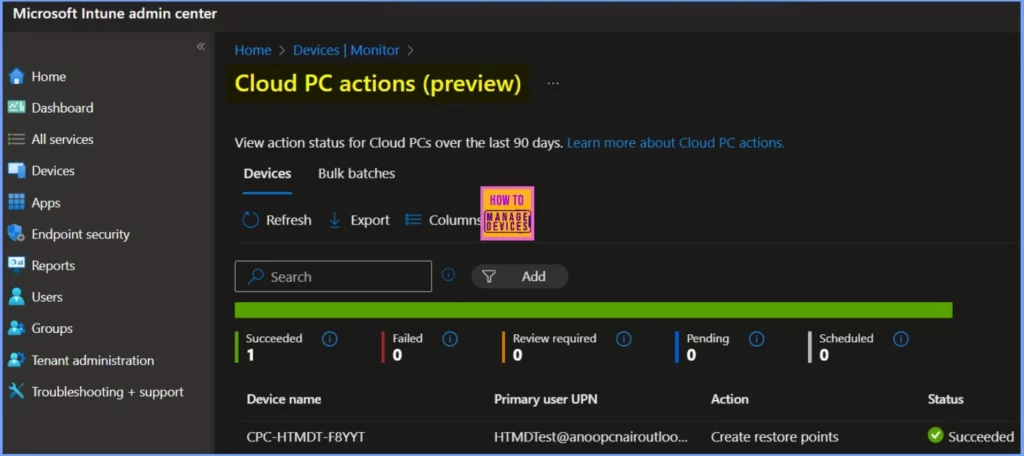Viewport: 1024px width, 456px height.
Task: Click Devices | Monitor breadcrumb
Action: pyautogui.click(x=346, y=50)
